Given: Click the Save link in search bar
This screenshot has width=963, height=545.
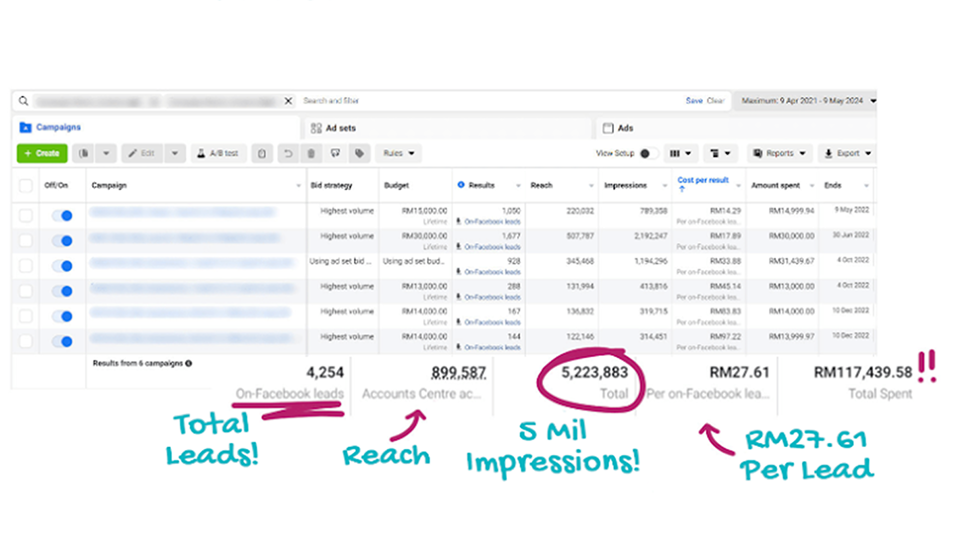Looking at the screenshot, I should click(693, 101).
